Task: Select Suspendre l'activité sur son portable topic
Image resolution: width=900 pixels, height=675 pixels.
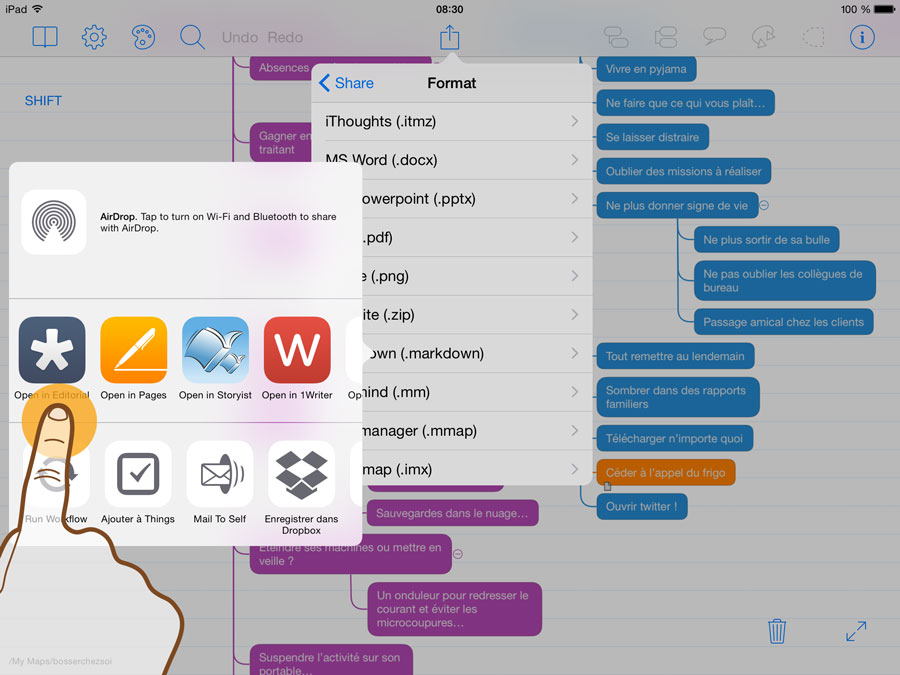Action: (x=331, y=661)
